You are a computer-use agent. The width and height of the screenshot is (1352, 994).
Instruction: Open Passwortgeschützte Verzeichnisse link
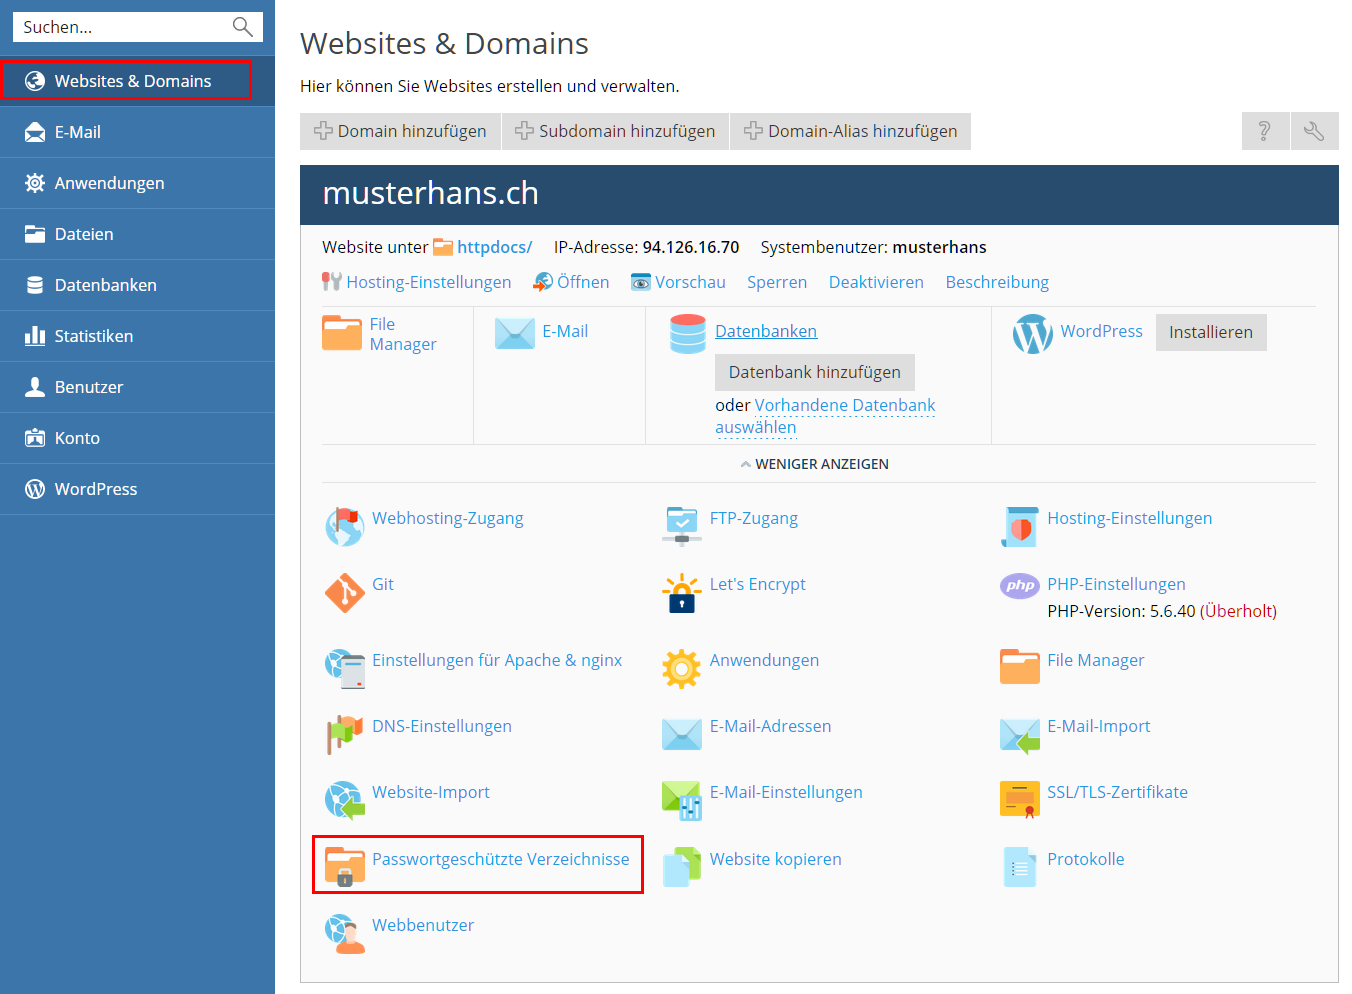pyautogui.click(x=500, y=859)
